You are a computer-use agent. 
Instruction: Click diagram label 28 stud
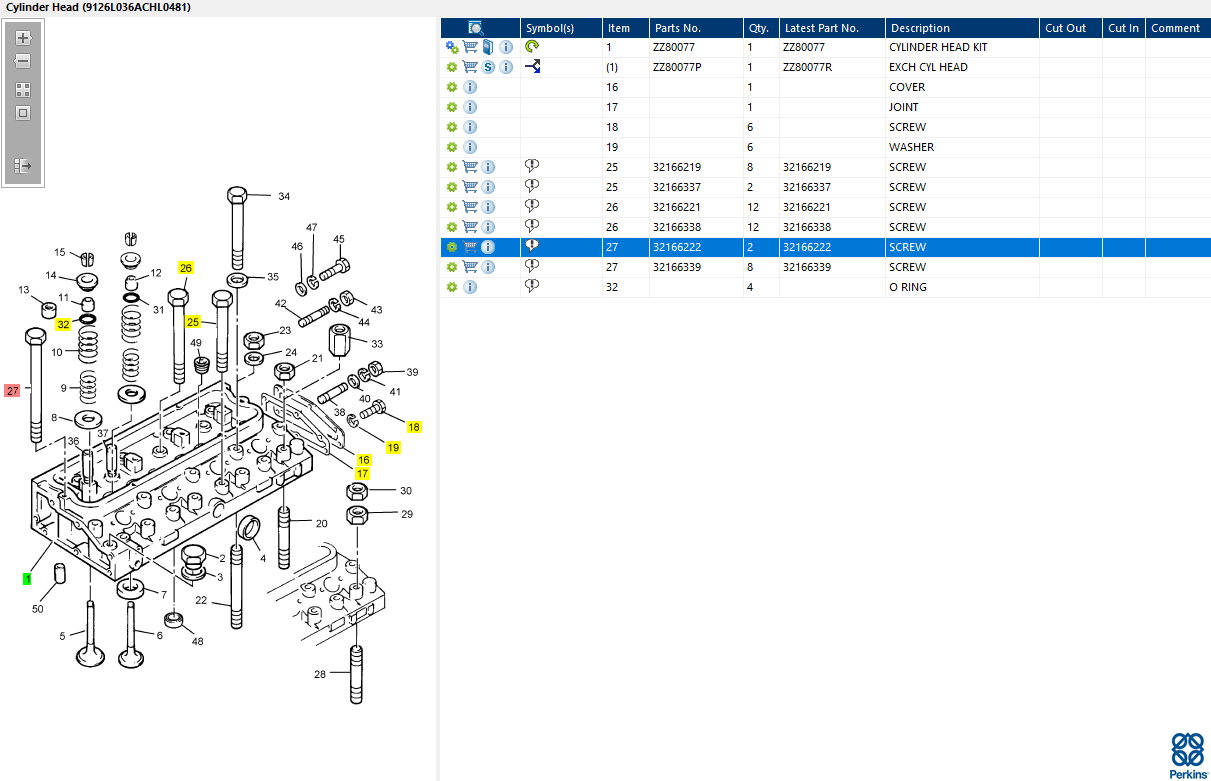(x=320, y=674)
